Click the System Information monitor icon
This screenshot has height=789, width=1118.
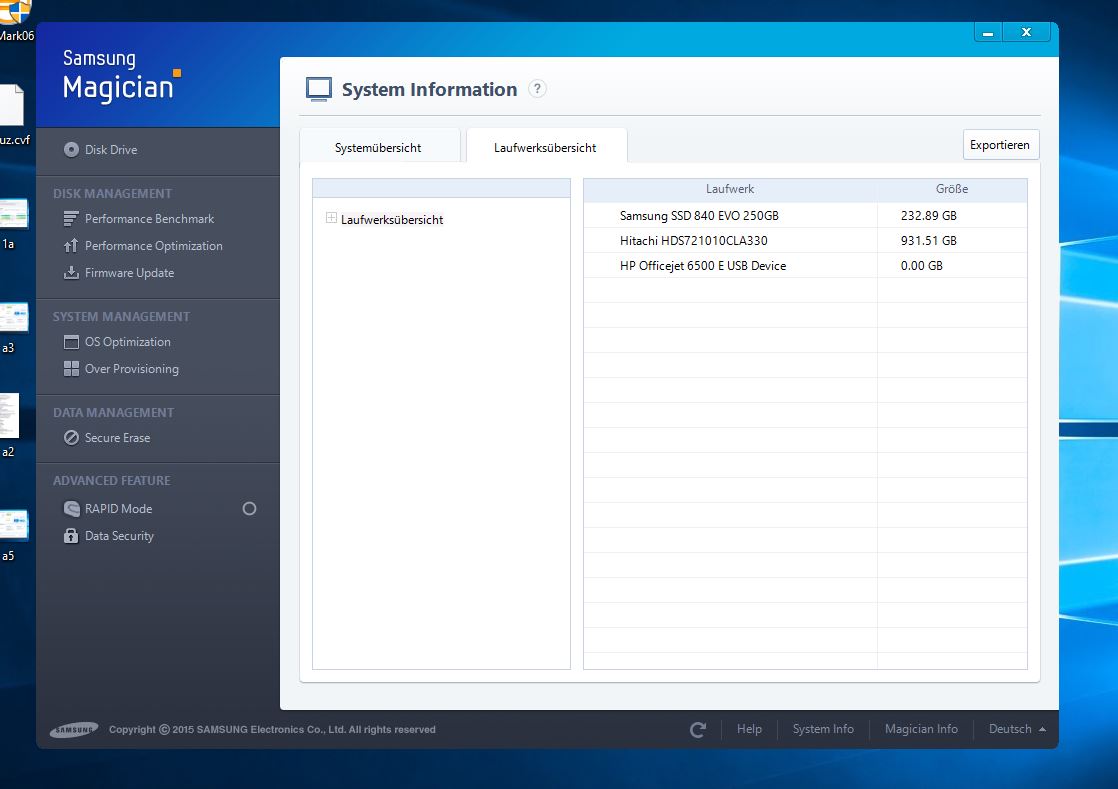(x=319, y=89)
